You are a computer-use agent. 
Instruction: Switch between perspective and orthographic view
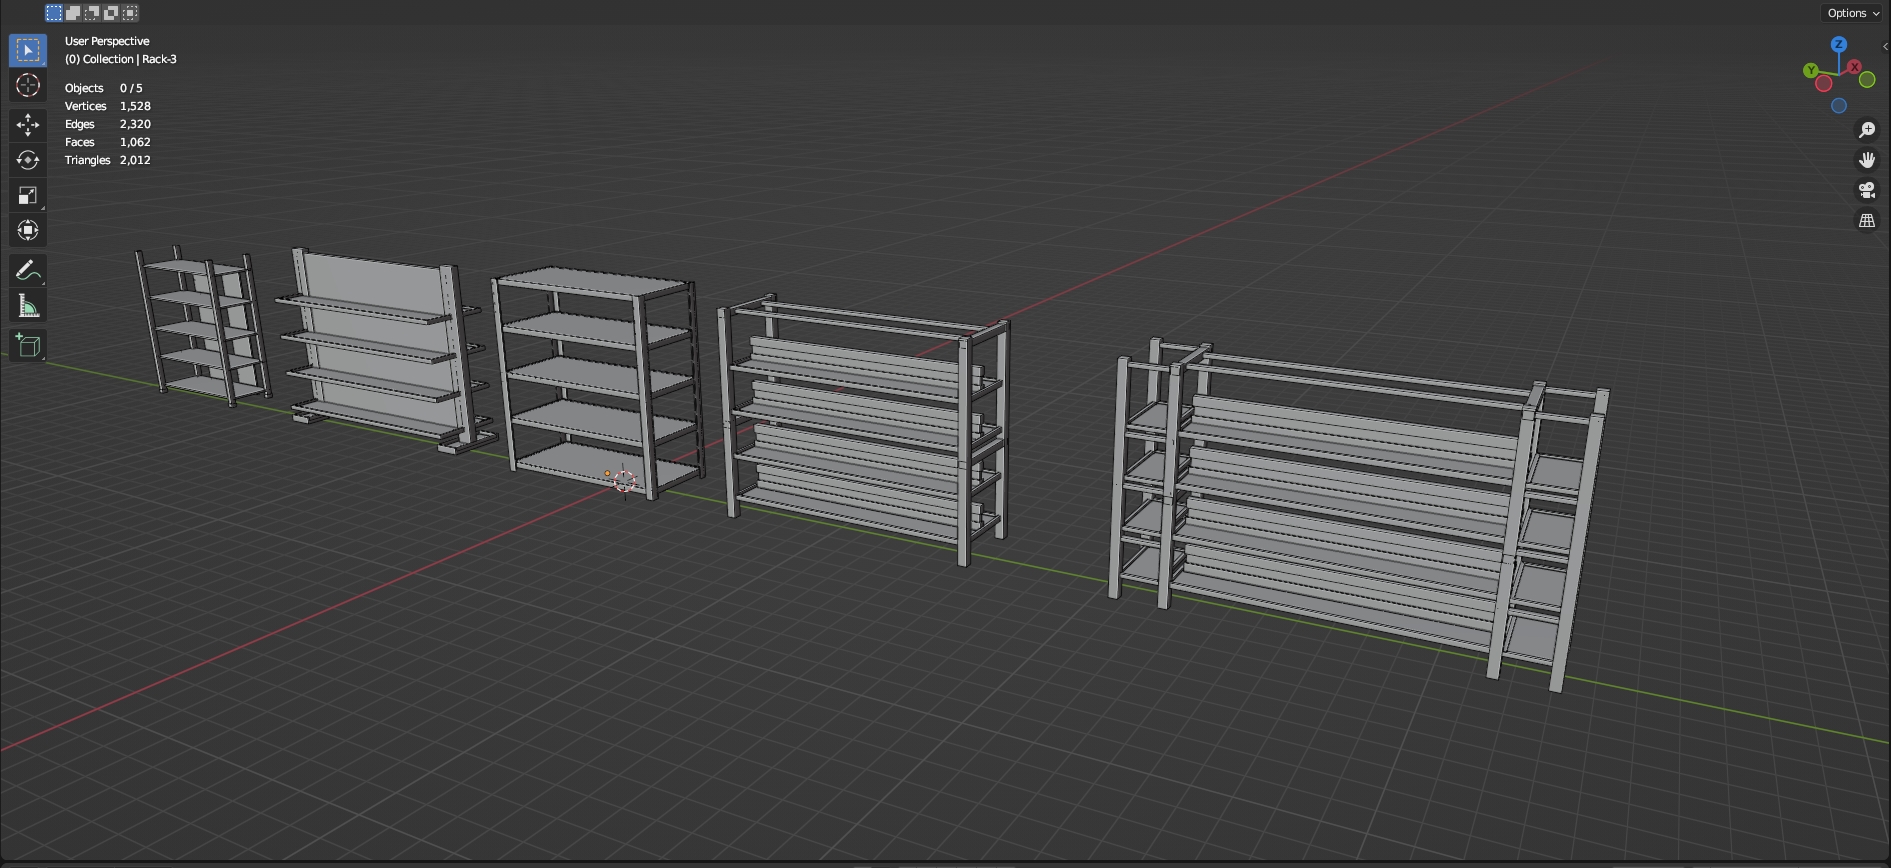click(1867, 221)
